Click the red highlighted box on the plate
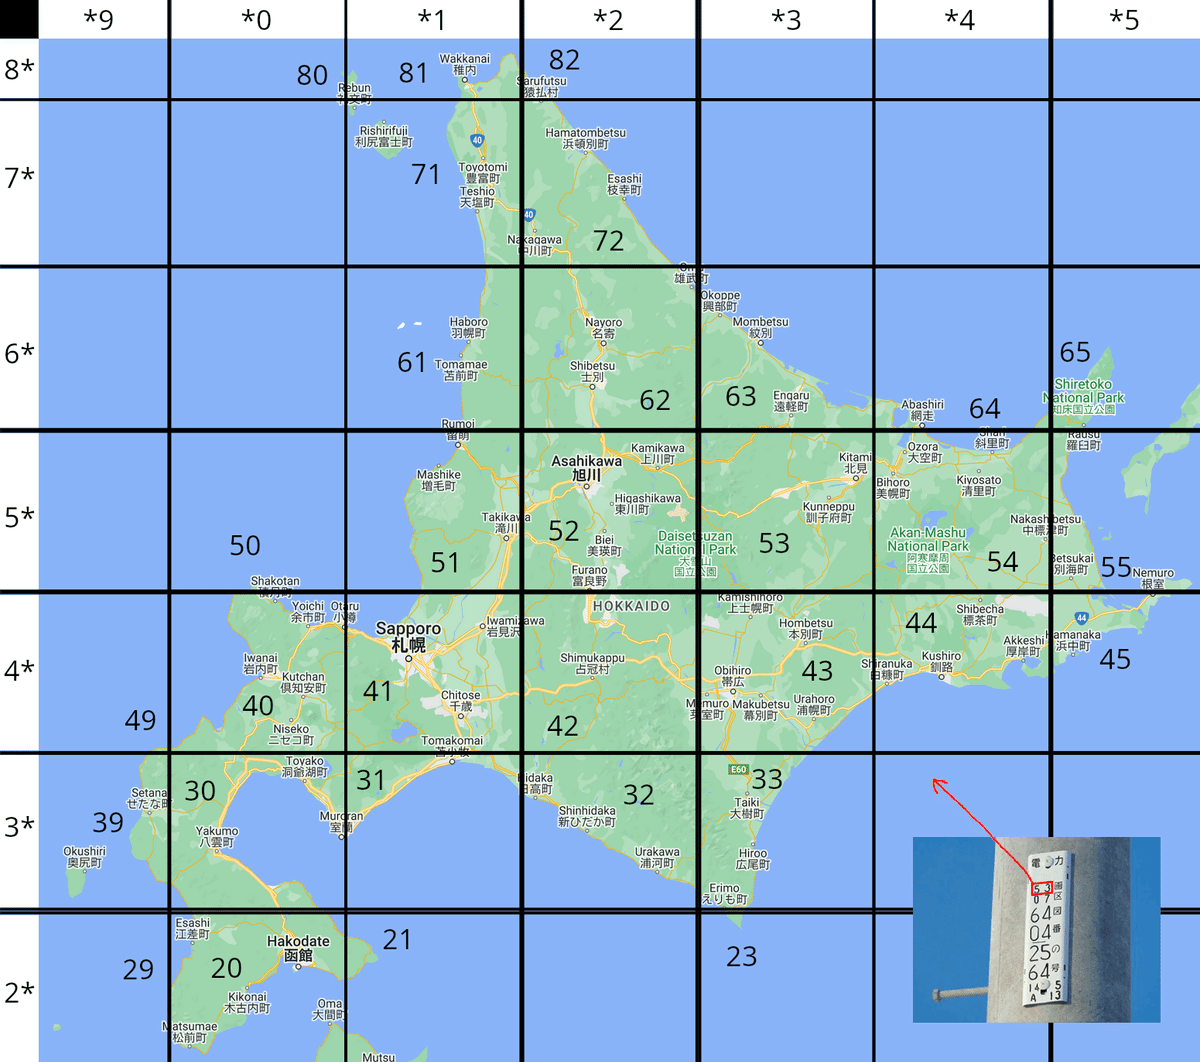Image resolution: width=1200 pixels, height=1062 pixels. (1041, 887)
